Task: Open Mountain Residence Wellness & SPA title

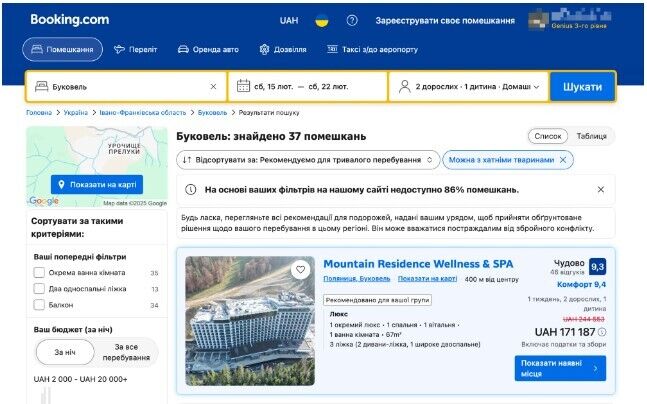Action: 418,264
